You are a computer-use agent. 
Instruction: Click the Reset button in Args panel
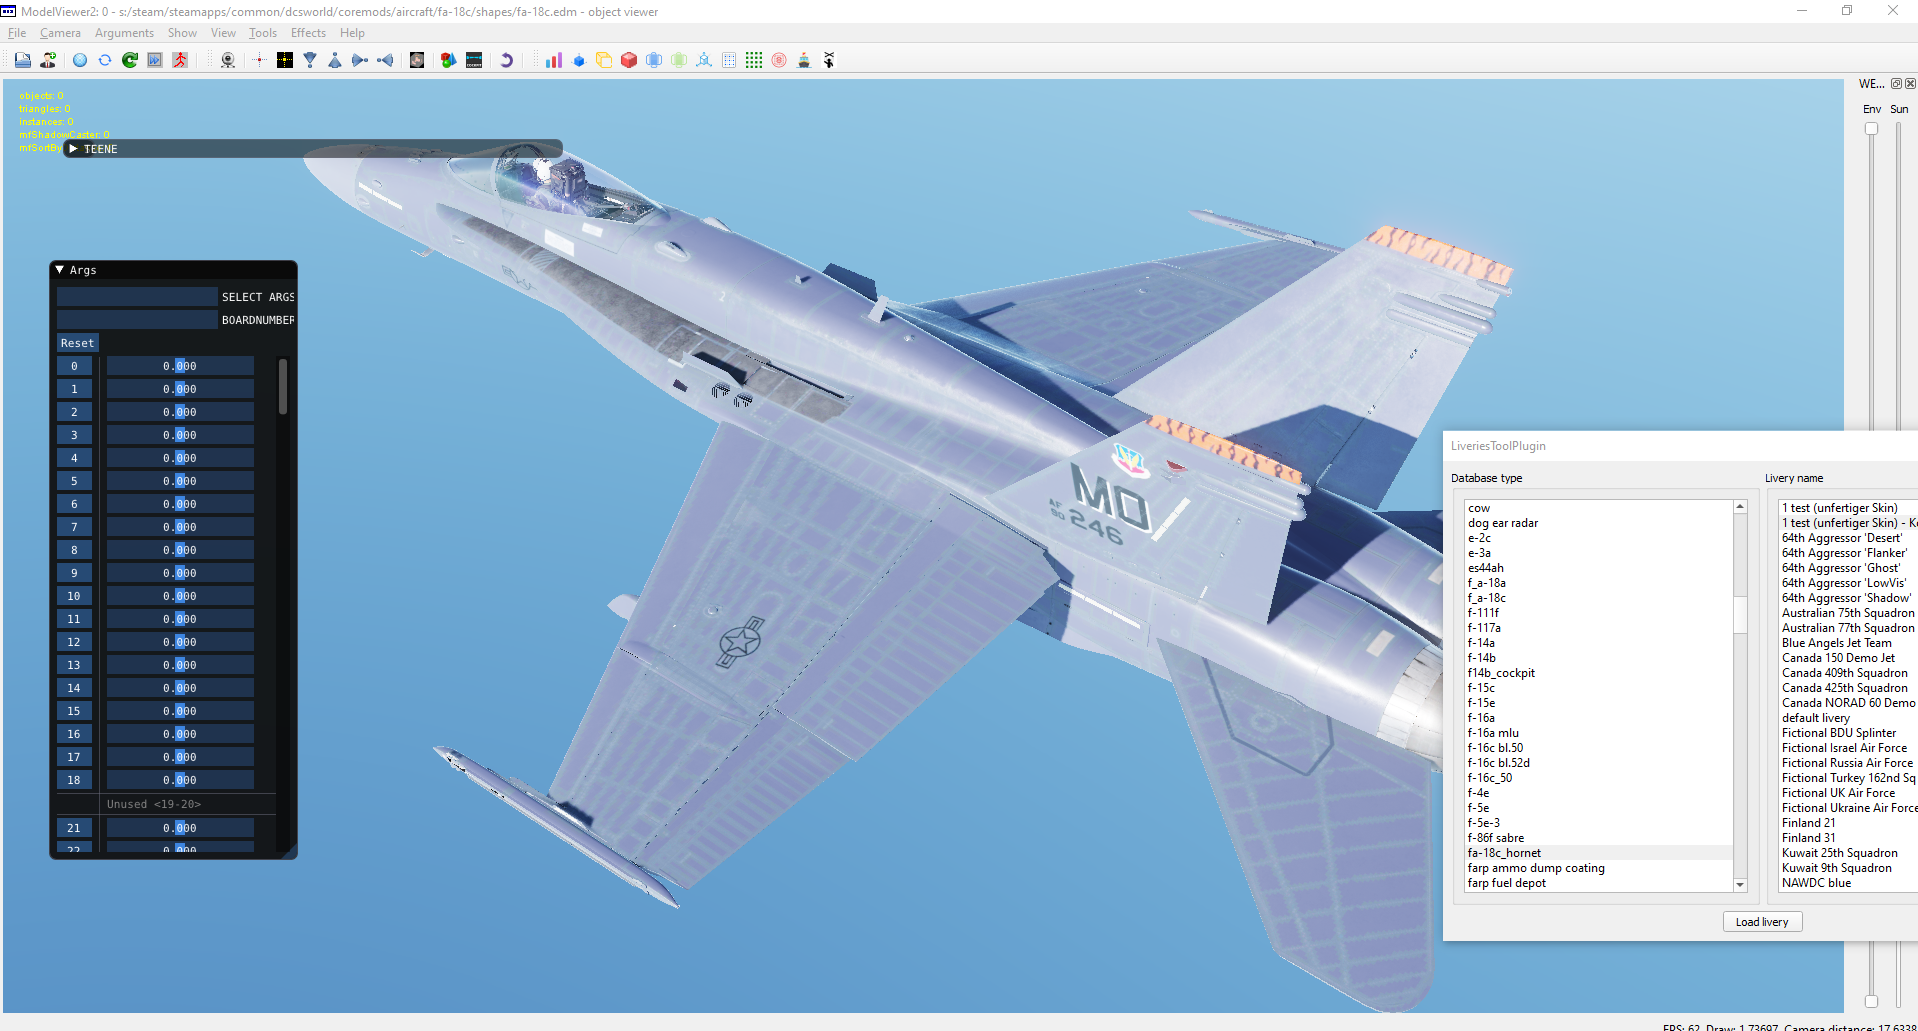tap(77, 343)
